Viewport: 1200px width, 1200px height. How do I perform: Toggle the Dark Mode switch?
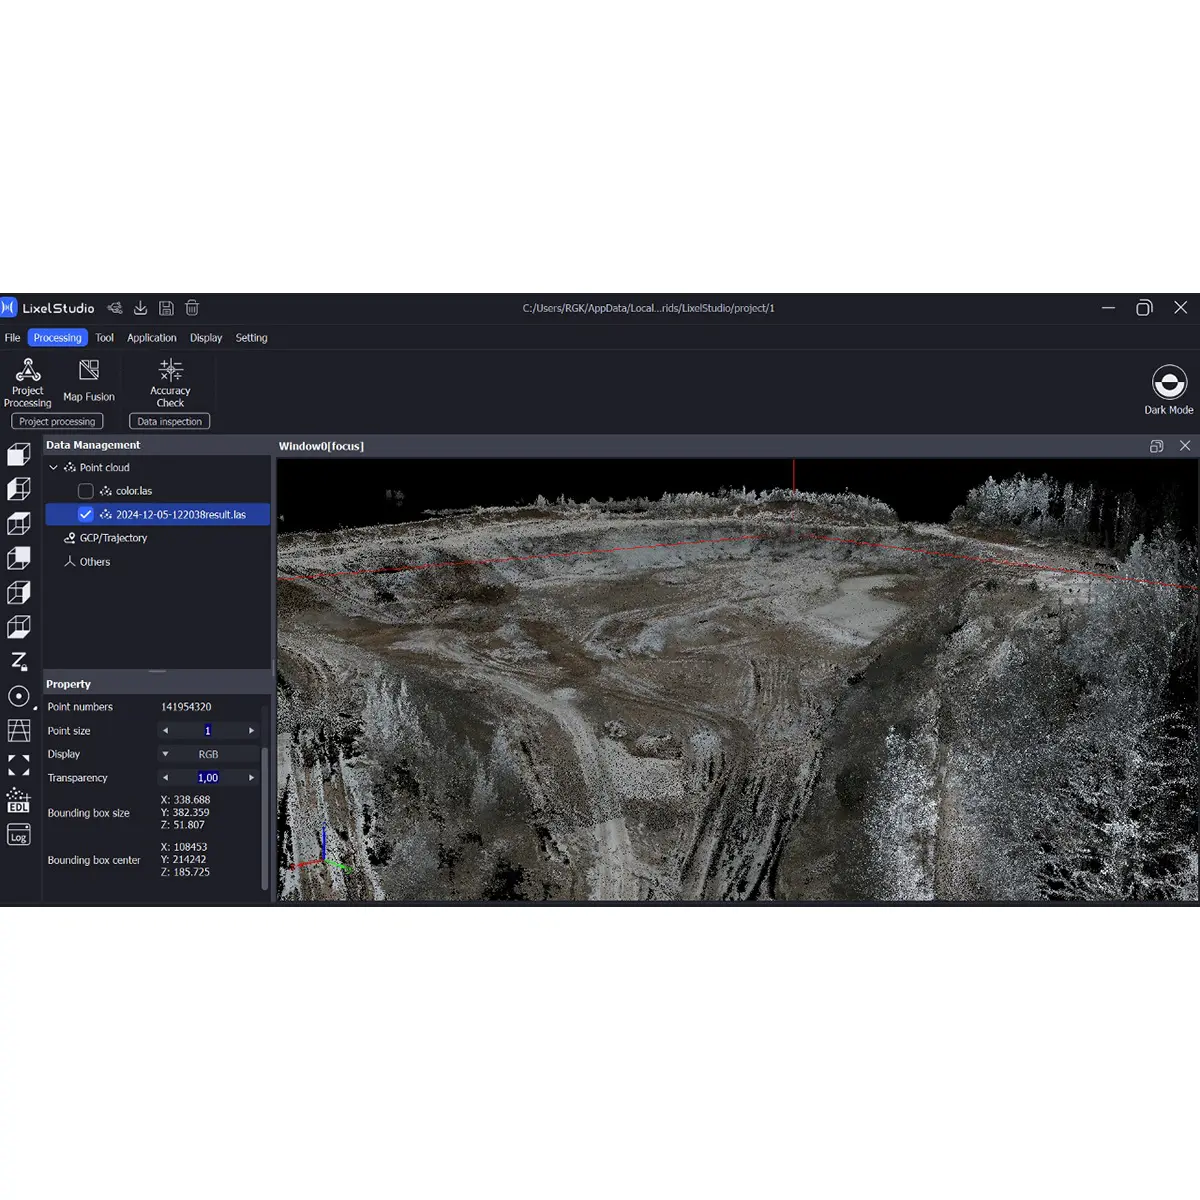pyautogui.click(x=1168, y=383)
